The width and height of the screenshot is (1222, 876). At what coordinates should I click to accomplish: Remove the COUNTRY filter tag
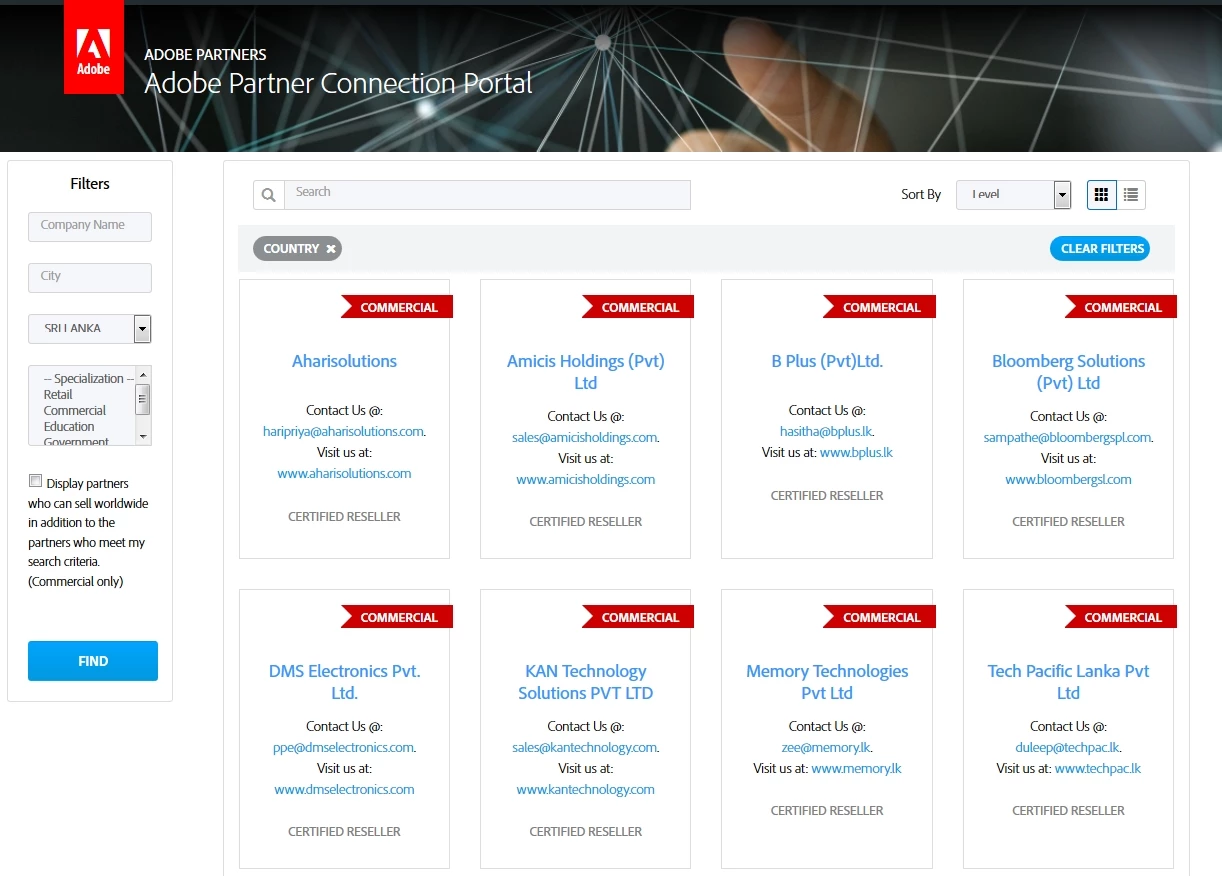[x=331, y=249]
